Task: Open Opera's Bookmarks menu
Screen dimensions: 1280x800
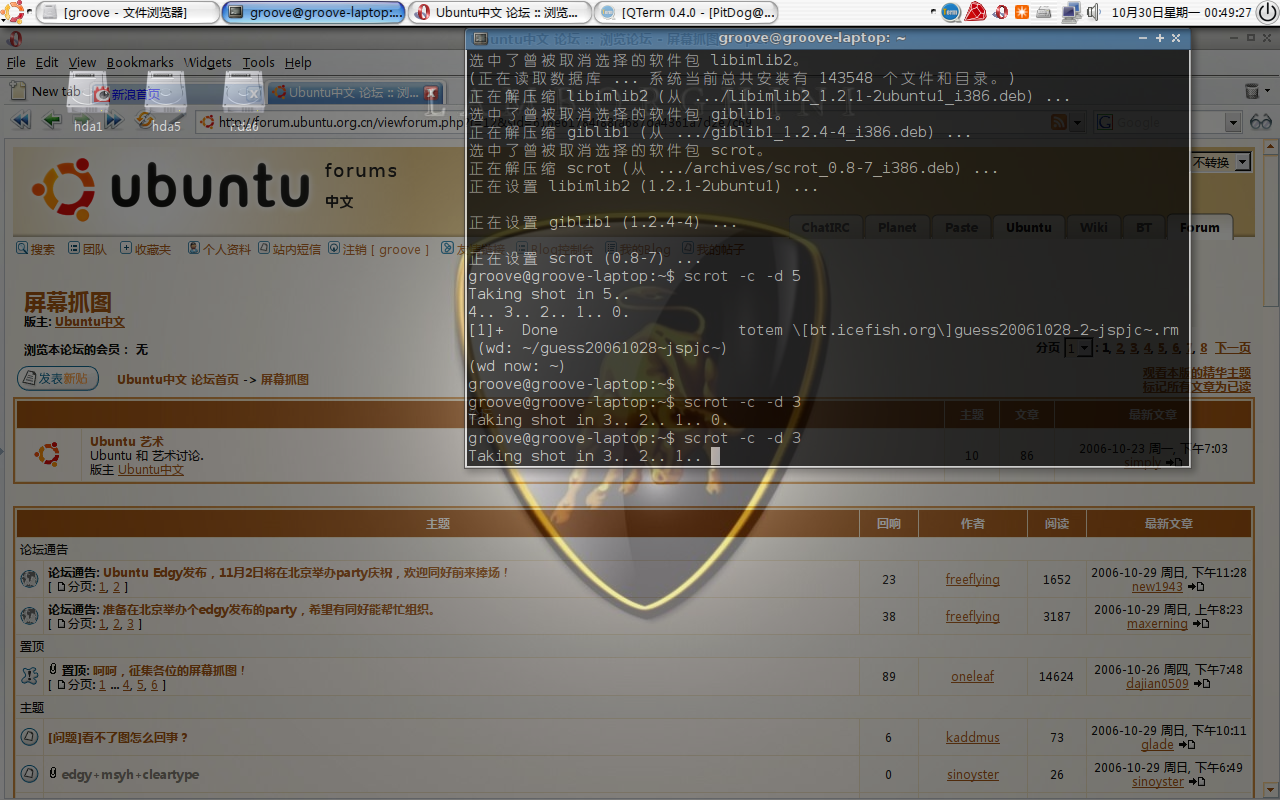Action: [x=140, y=62]
